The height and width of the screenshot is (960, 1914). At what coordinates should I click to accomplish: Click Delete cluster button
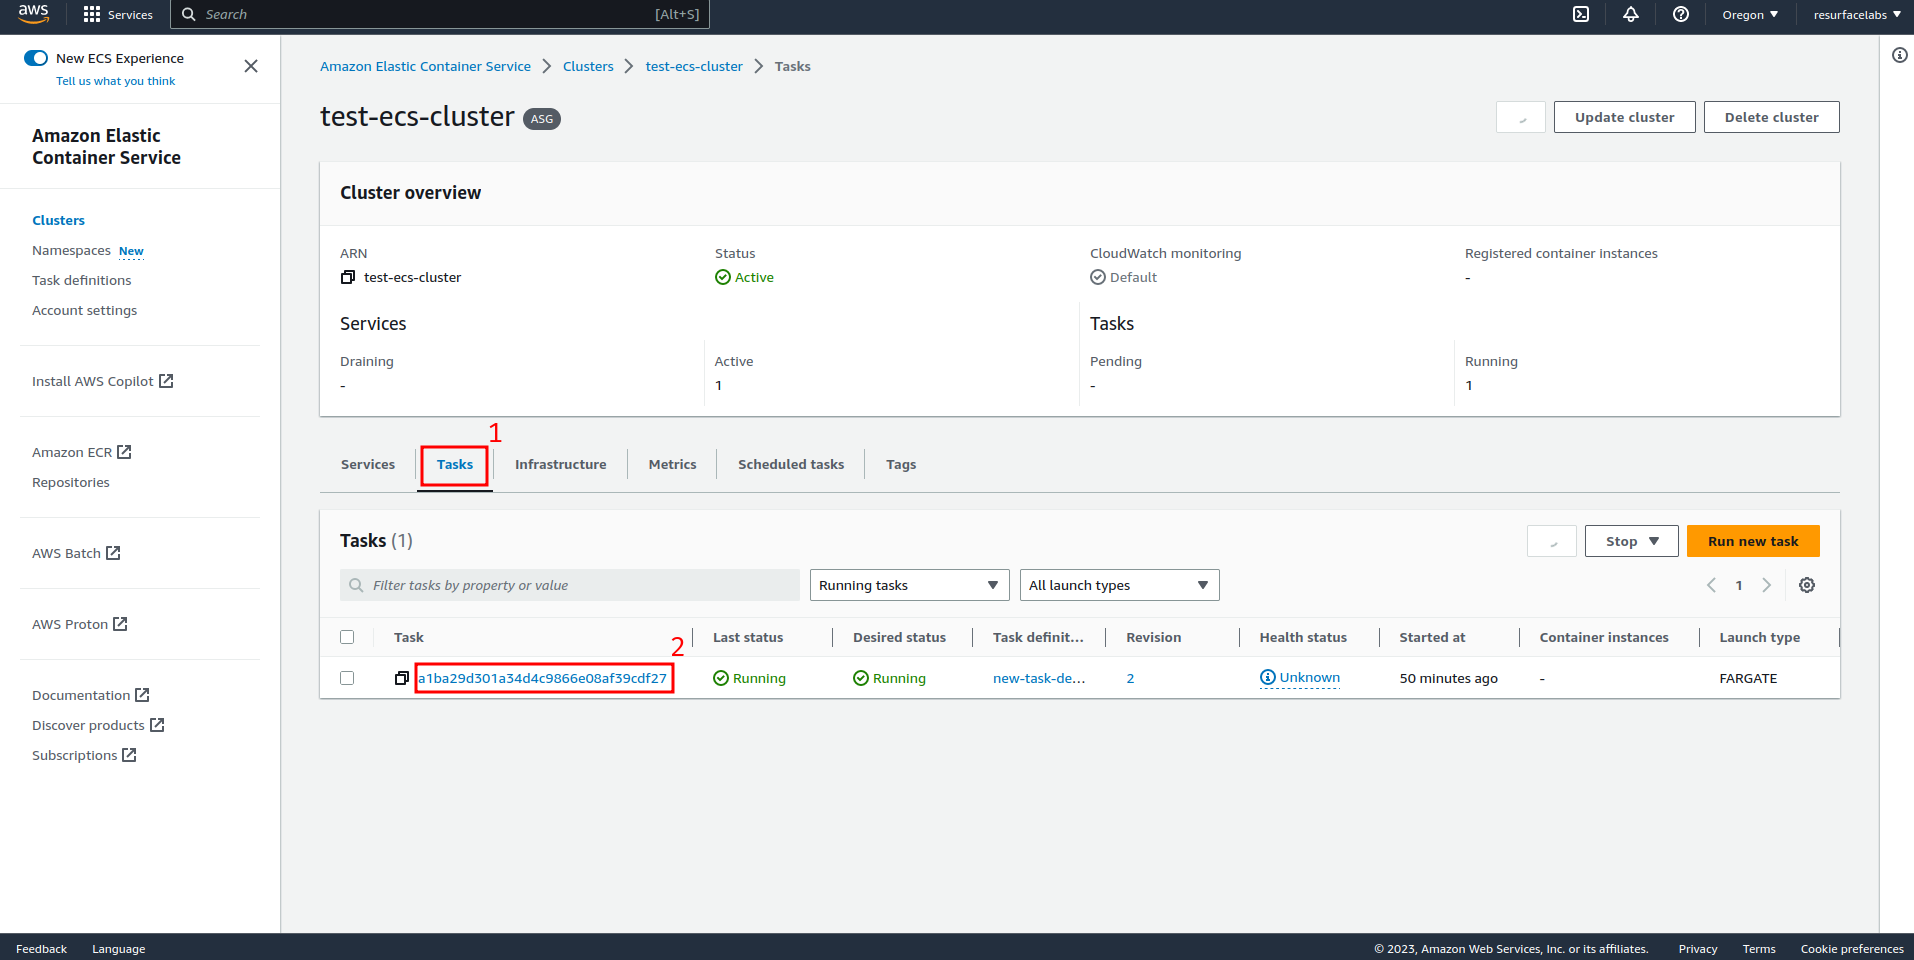click(1771, 117)
